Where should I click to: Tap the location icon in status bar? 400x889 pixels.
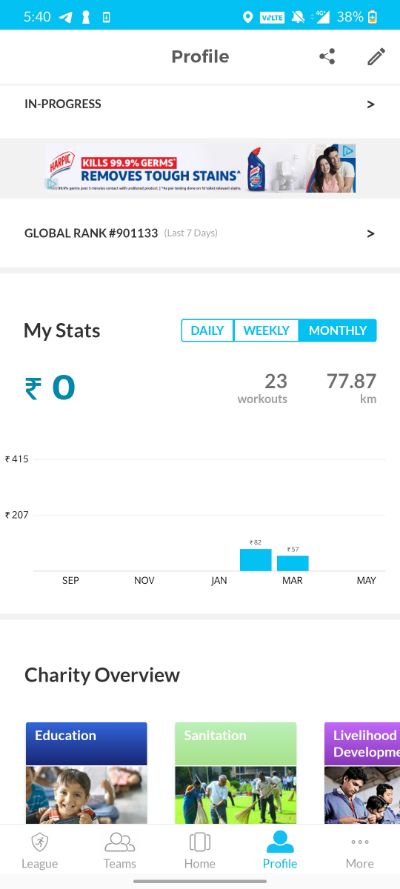click(248, 17)
